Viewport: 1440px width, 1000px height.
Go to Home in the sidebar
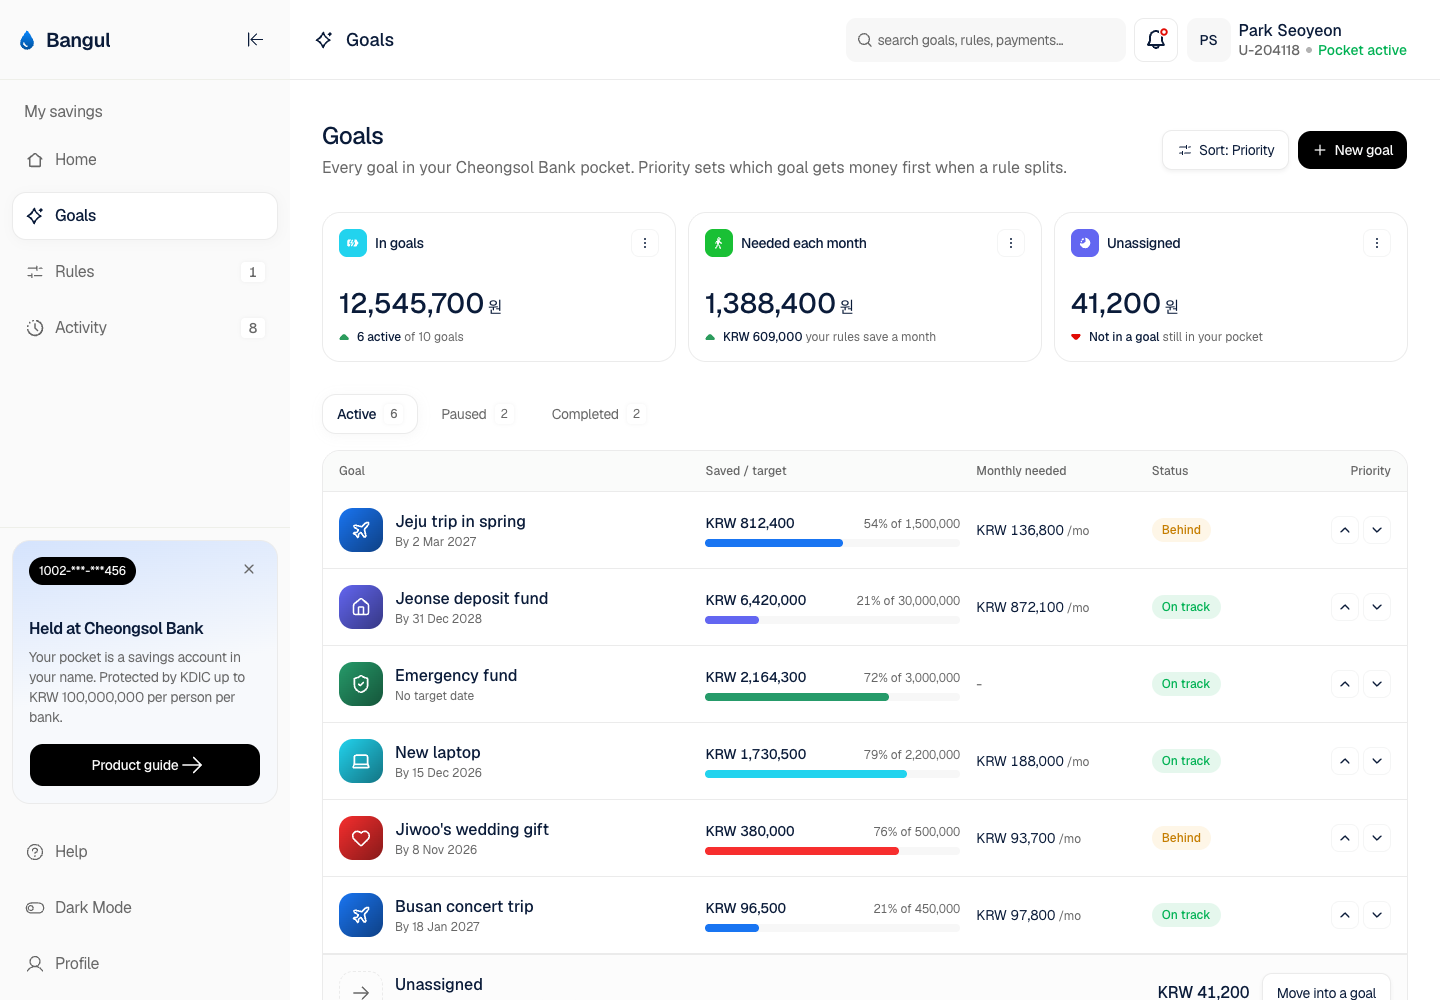tap(145, 160)
